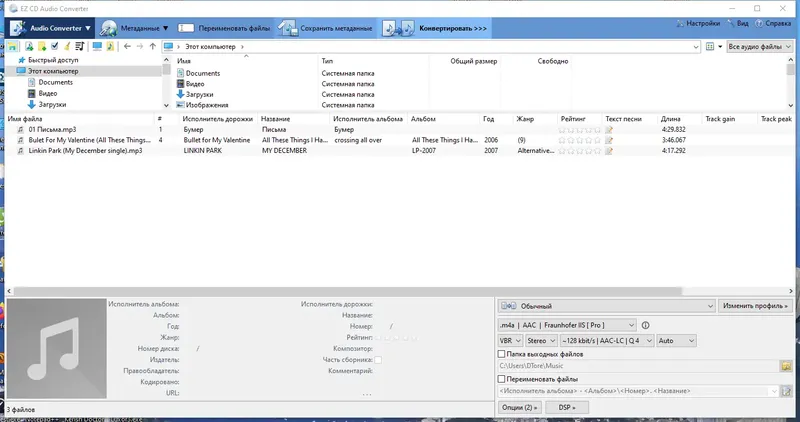Image resolution: width=800 pixels, height=422 pixels.
Task: Select Быстрый доступ in folder tree
Action: pyautogui.click(x=53, y=60)
